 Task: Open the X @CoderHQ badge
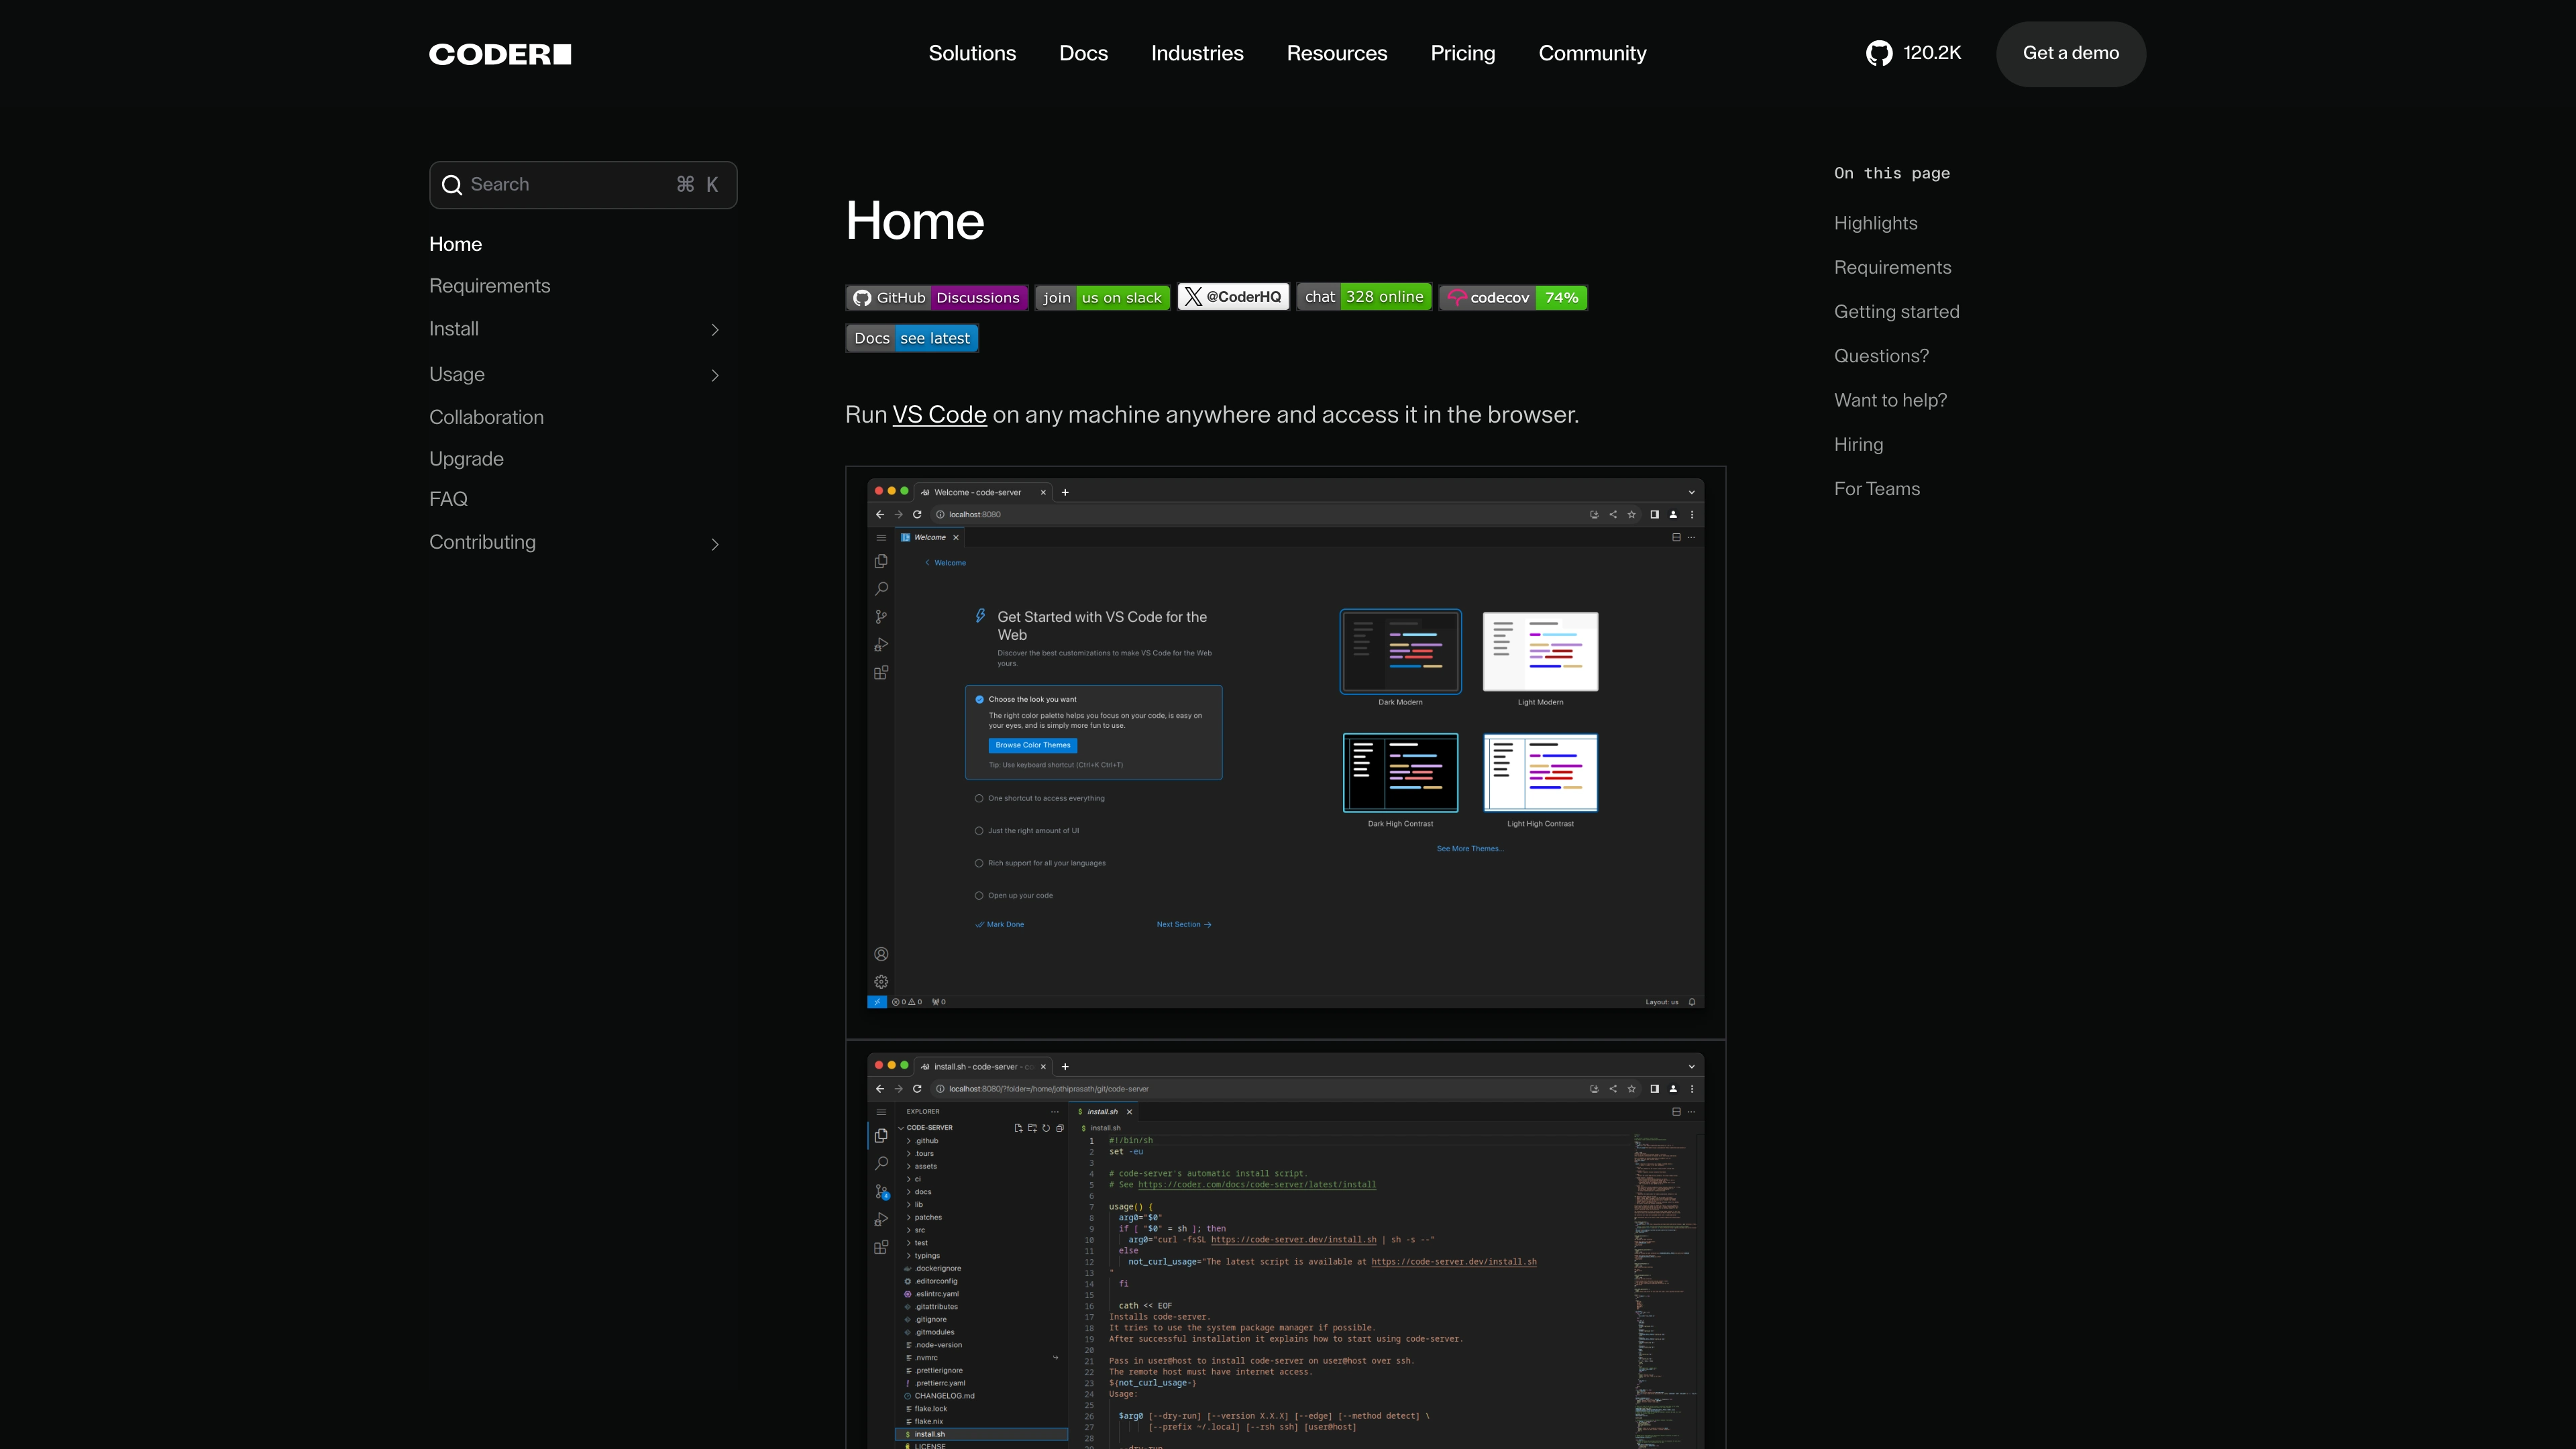(x=1233, y=297)
